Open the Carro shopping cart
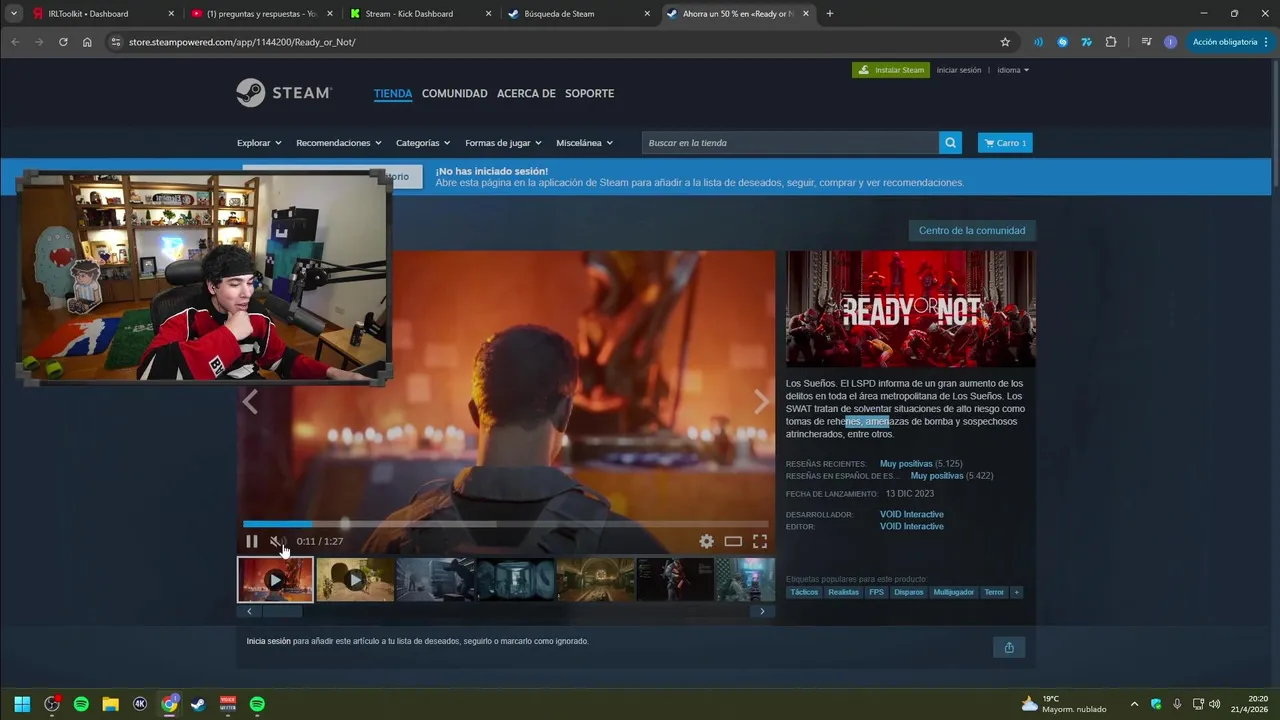Viewport: 1280px width, 720px height. [x=1005, y=143]
